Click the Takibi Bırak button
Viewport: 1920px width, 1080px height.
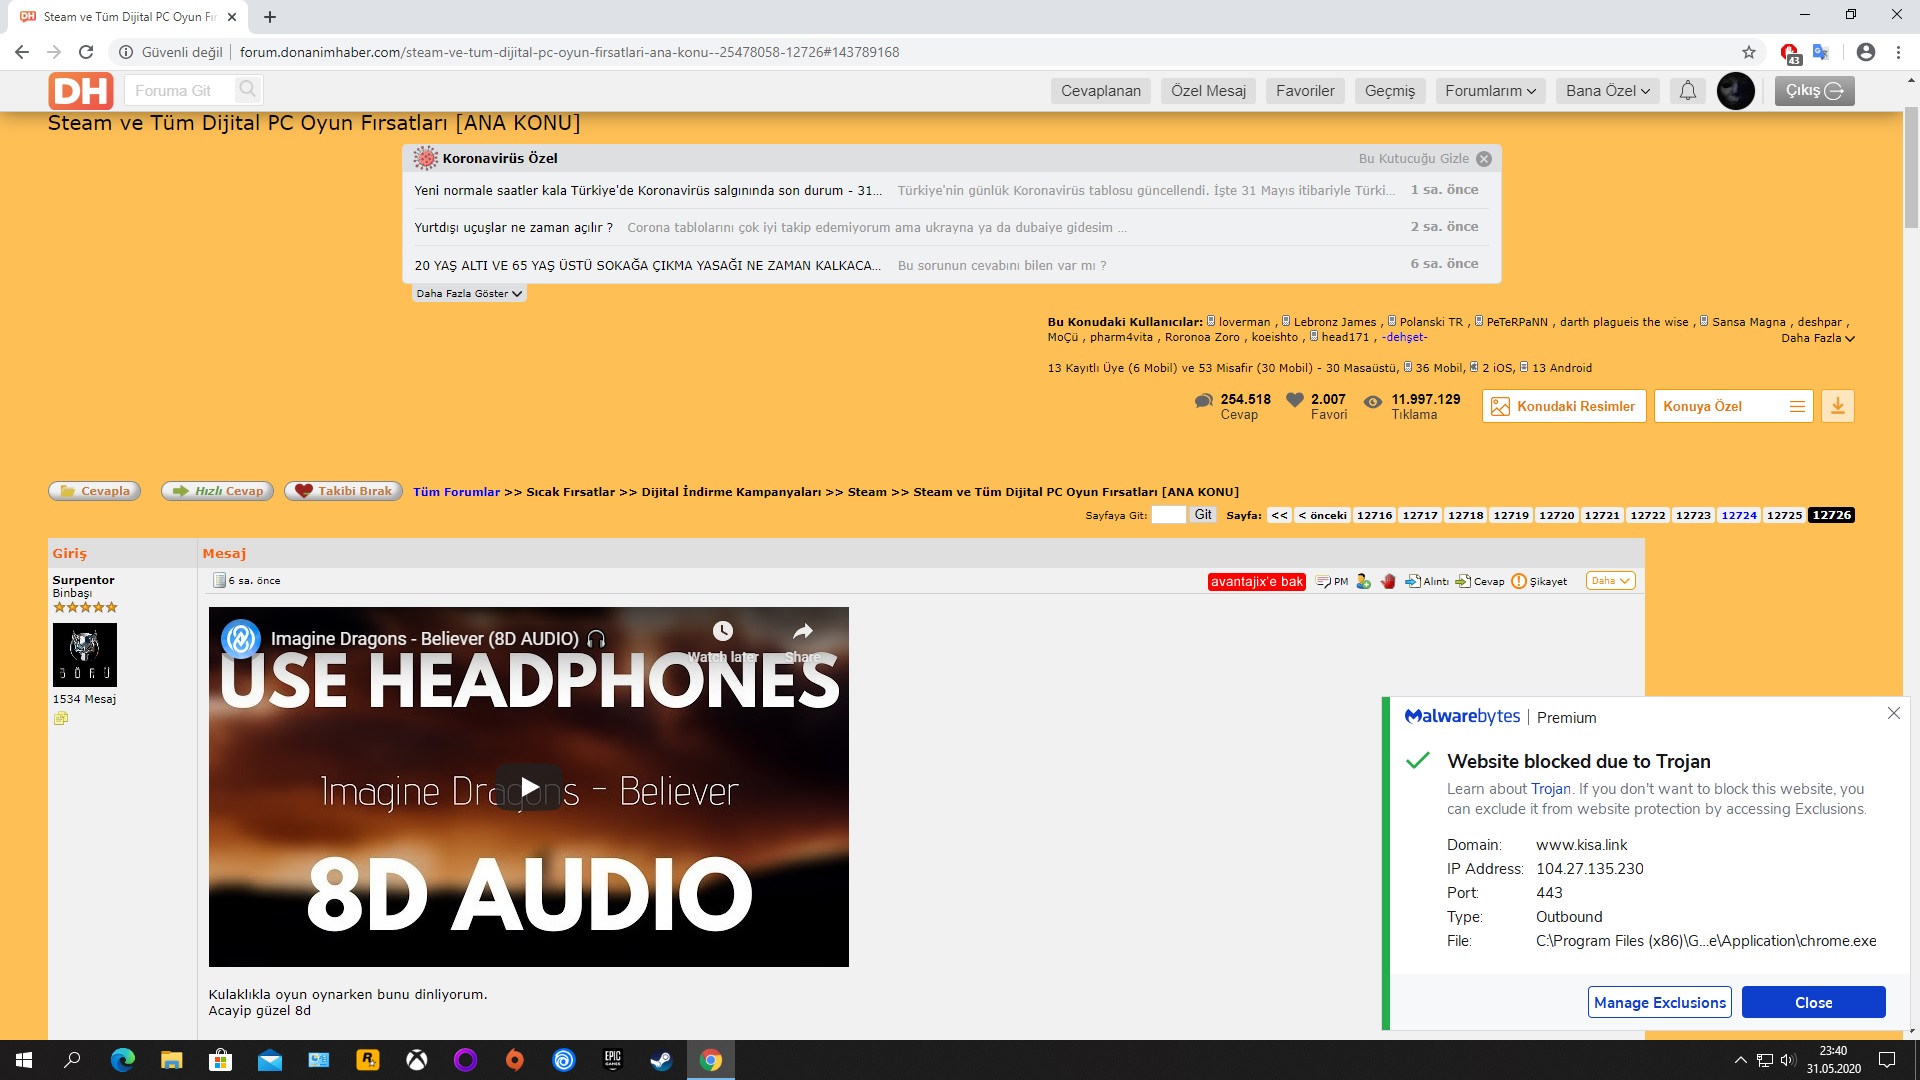(x=344, y=491)
